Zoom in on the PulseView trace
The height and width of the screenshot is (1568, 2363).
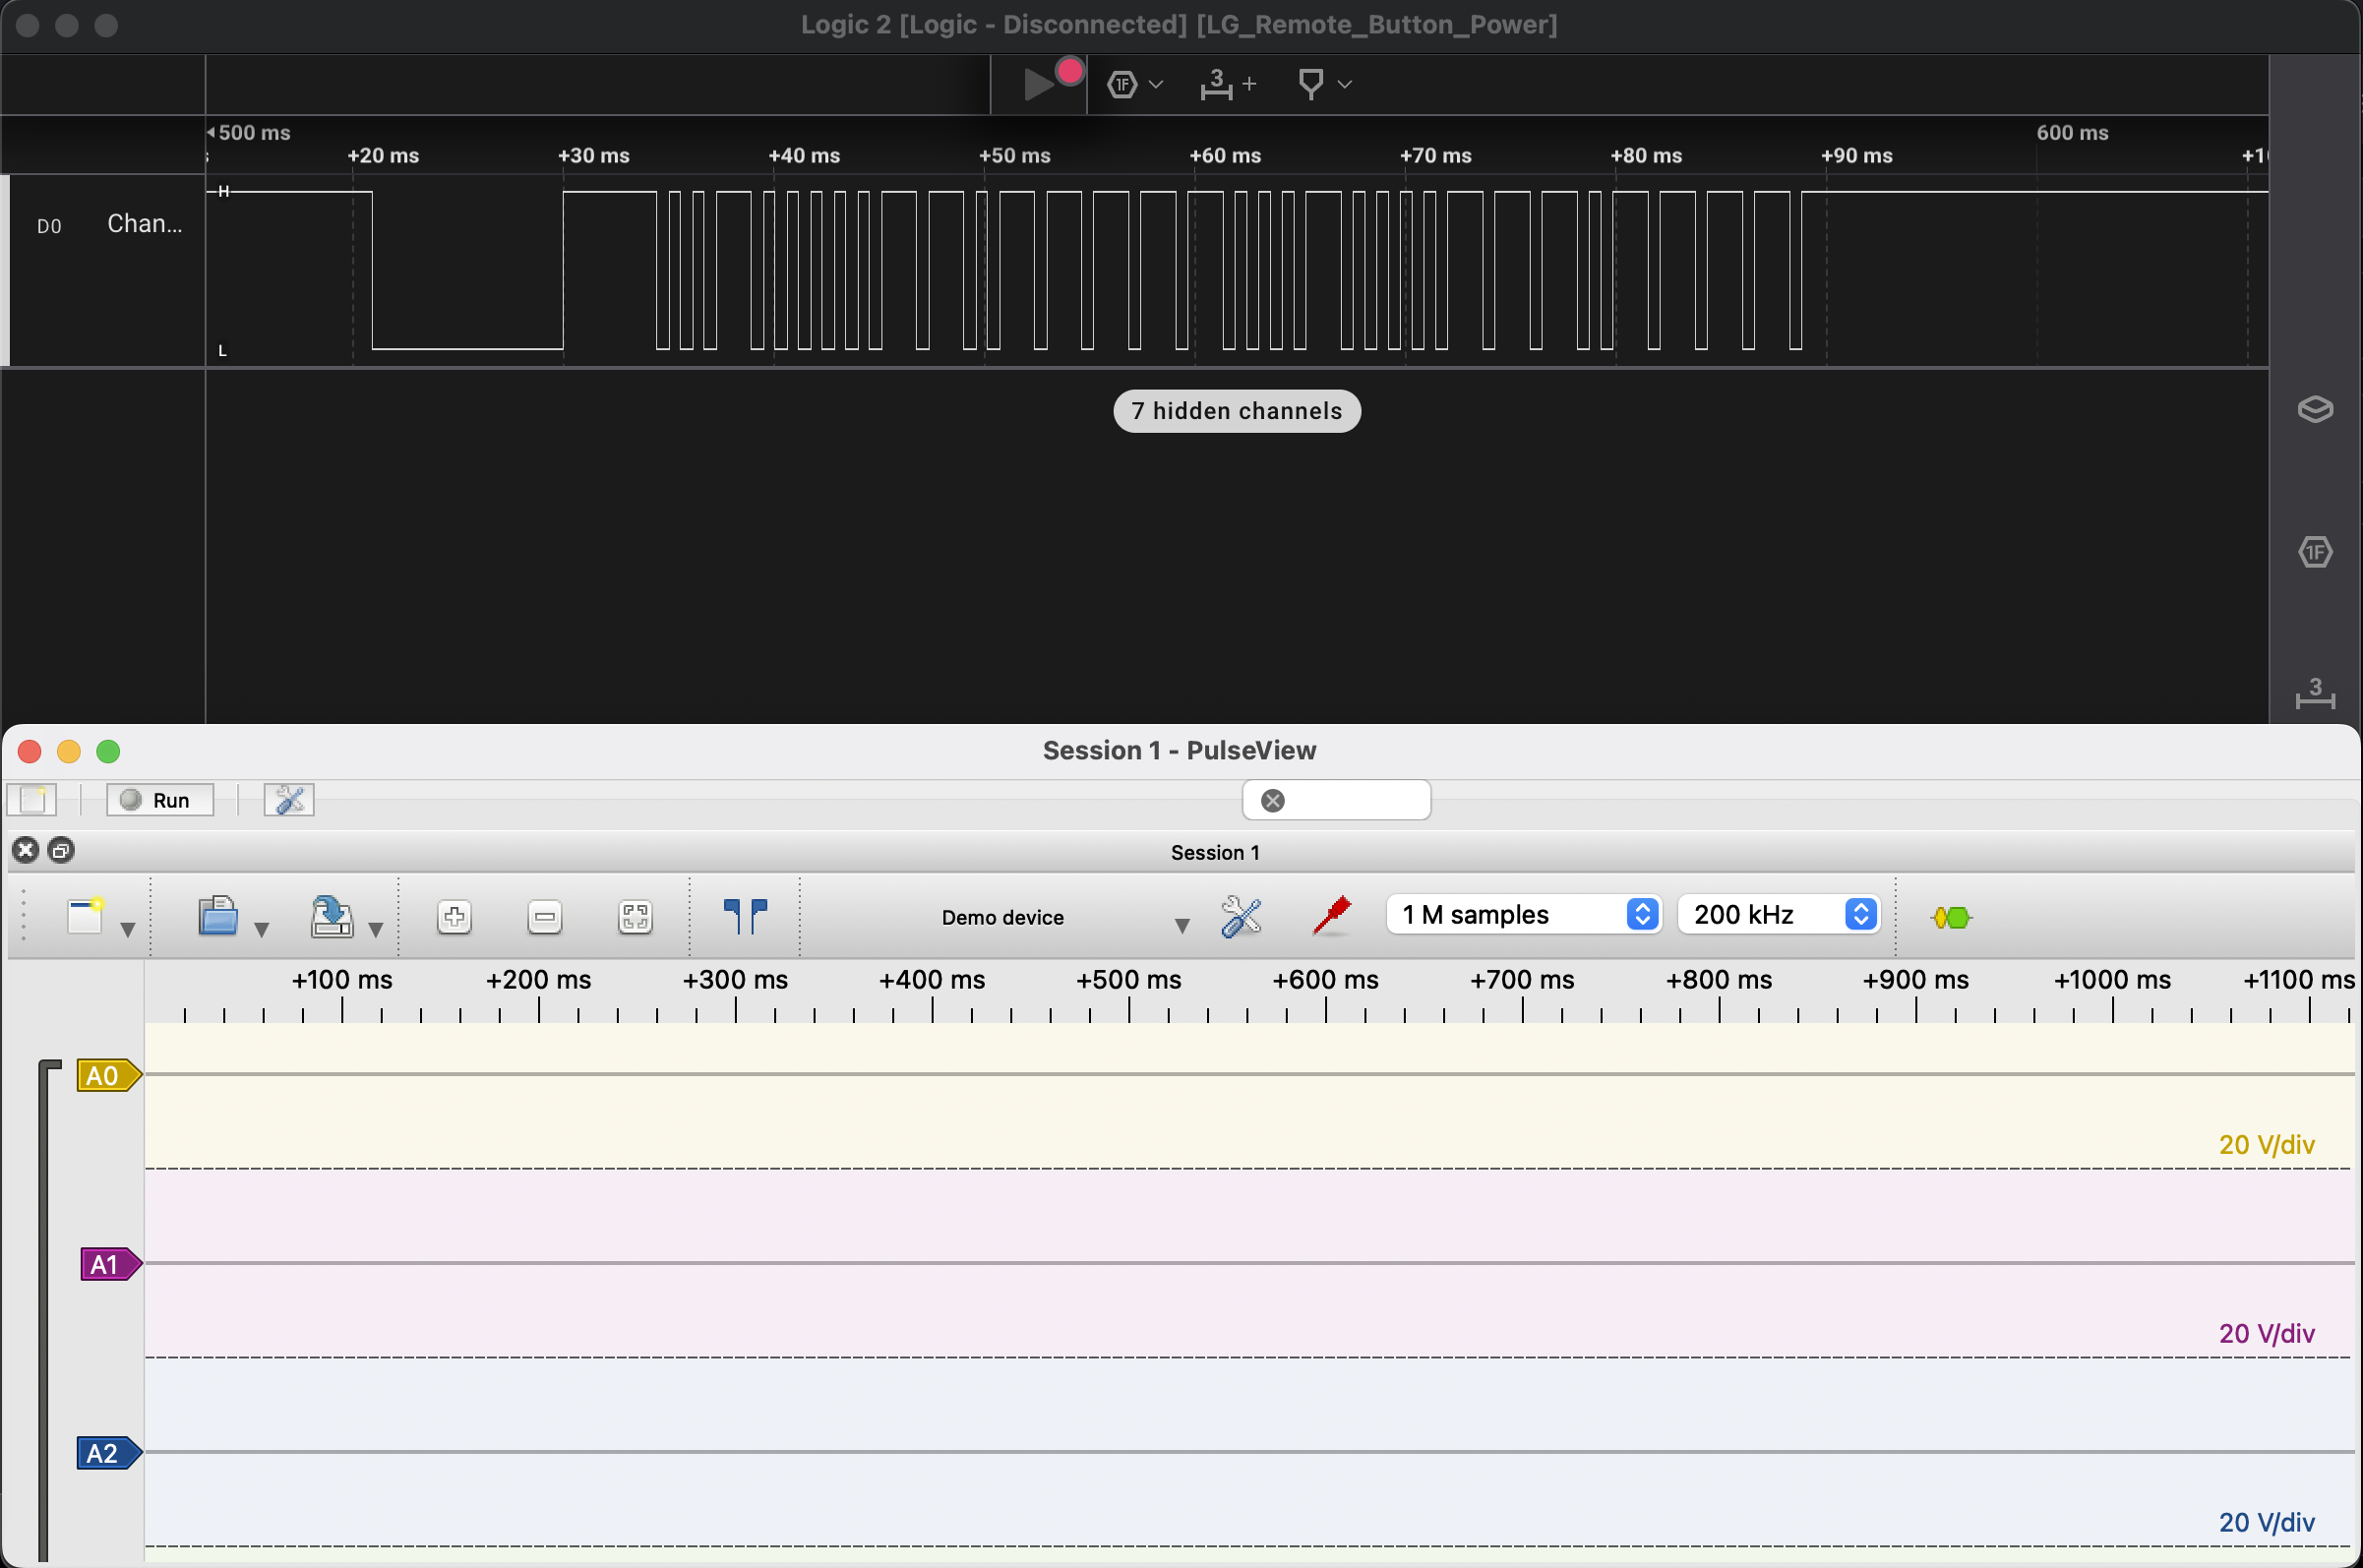[x=454, y=917]
